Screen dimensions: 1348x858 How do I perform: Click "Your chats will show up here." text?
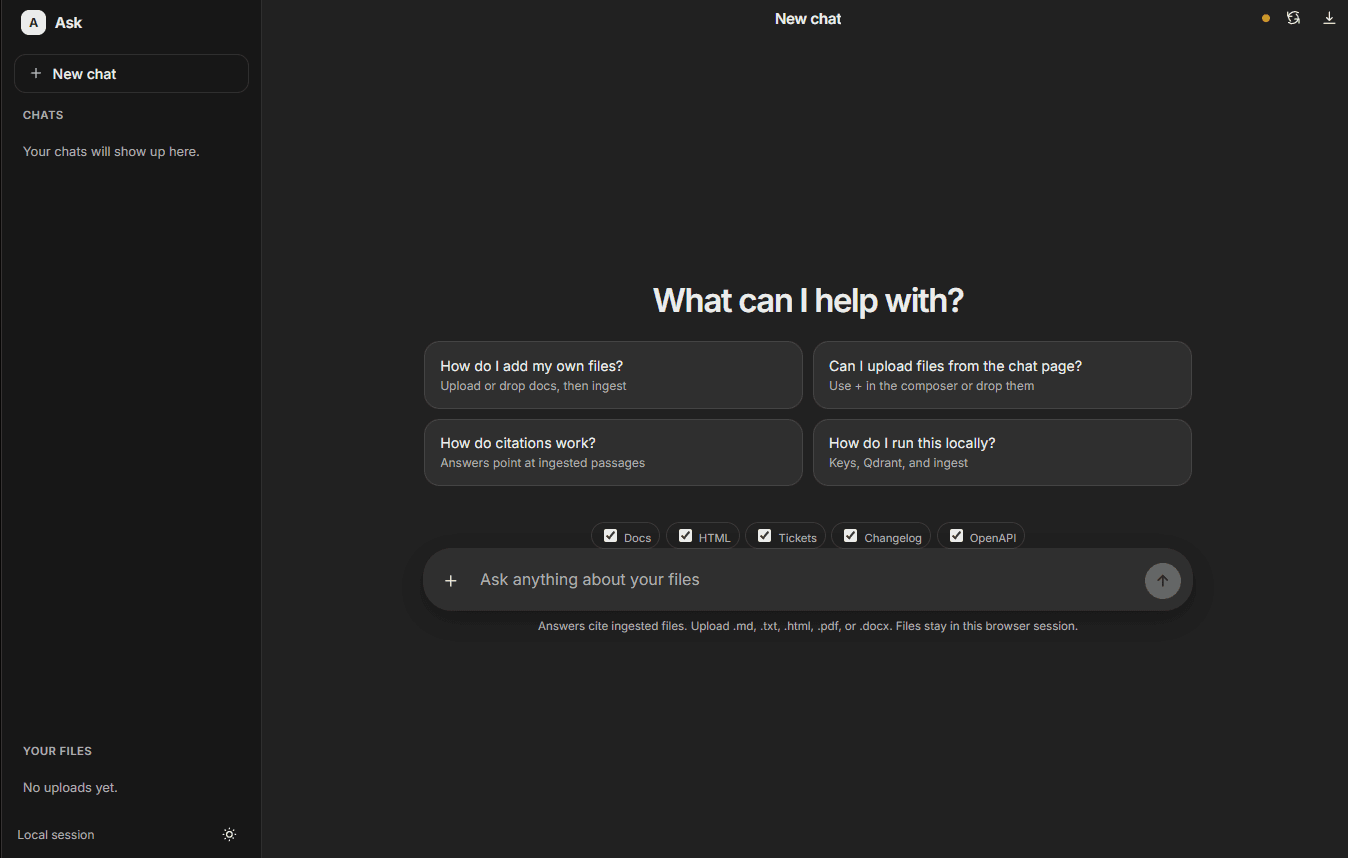(x=111, y=152)
